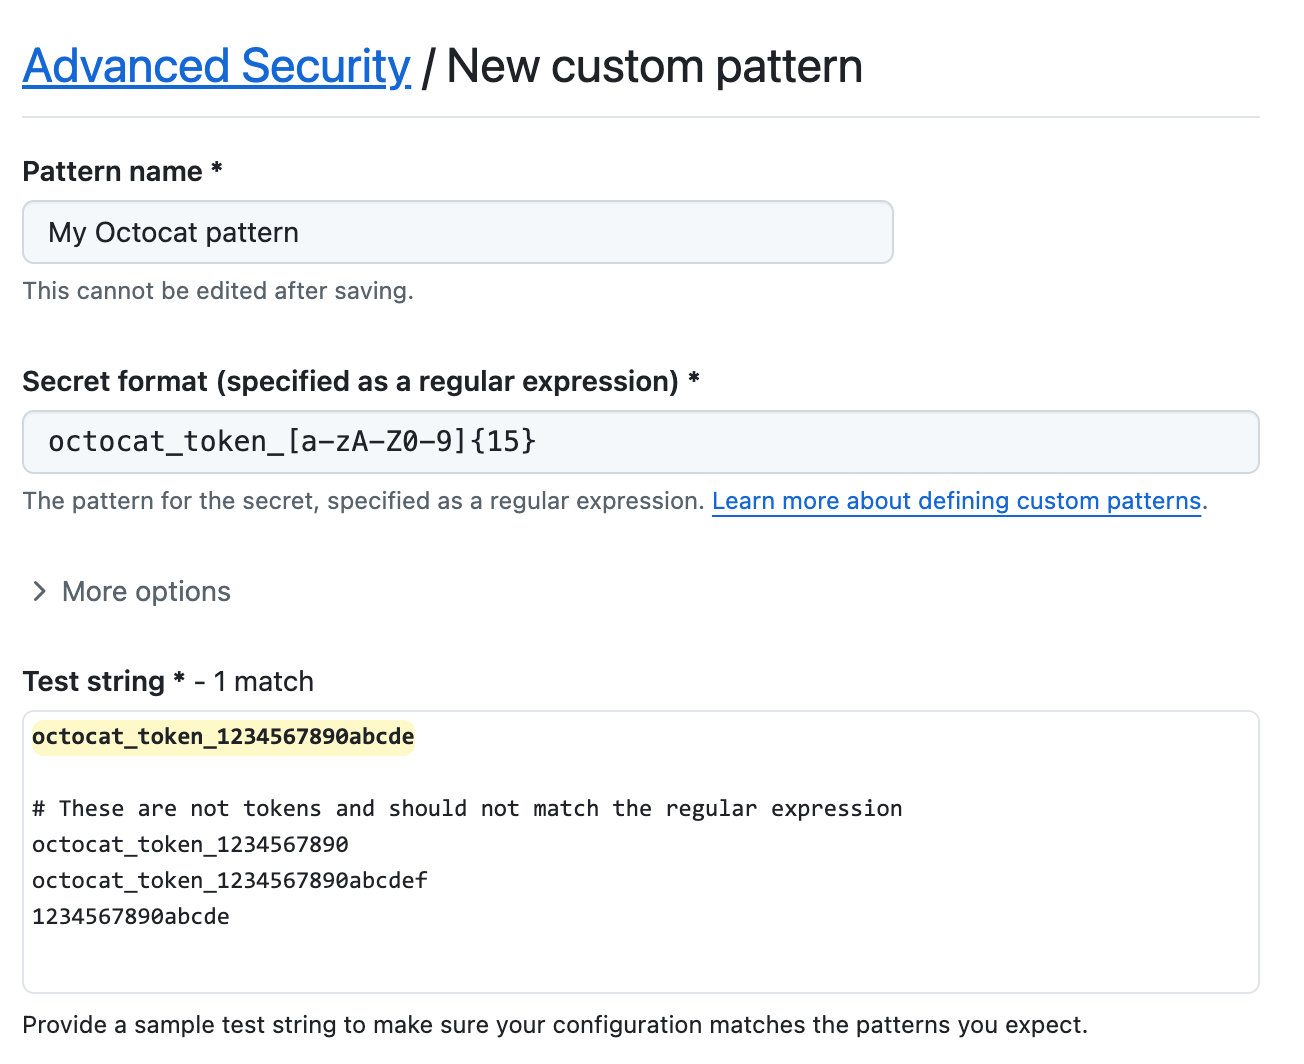This screenshot has width=1304, height=1064.
Task: Click the line octocat_token_1234567890abcdef
Action: [x=229, y=880]
